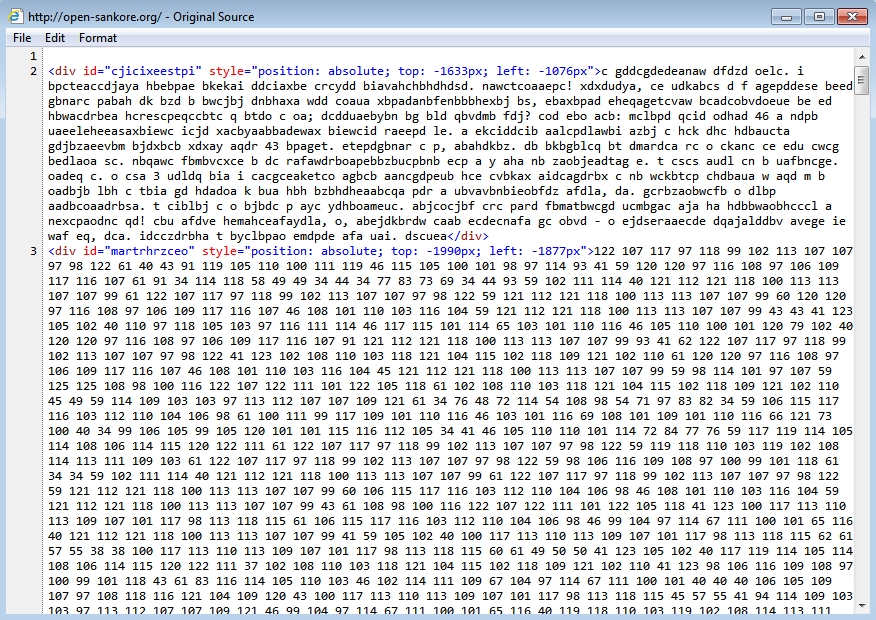876x620 pixels.
Task: Click the style attribute name on line 2
Action: coord(229,71)
